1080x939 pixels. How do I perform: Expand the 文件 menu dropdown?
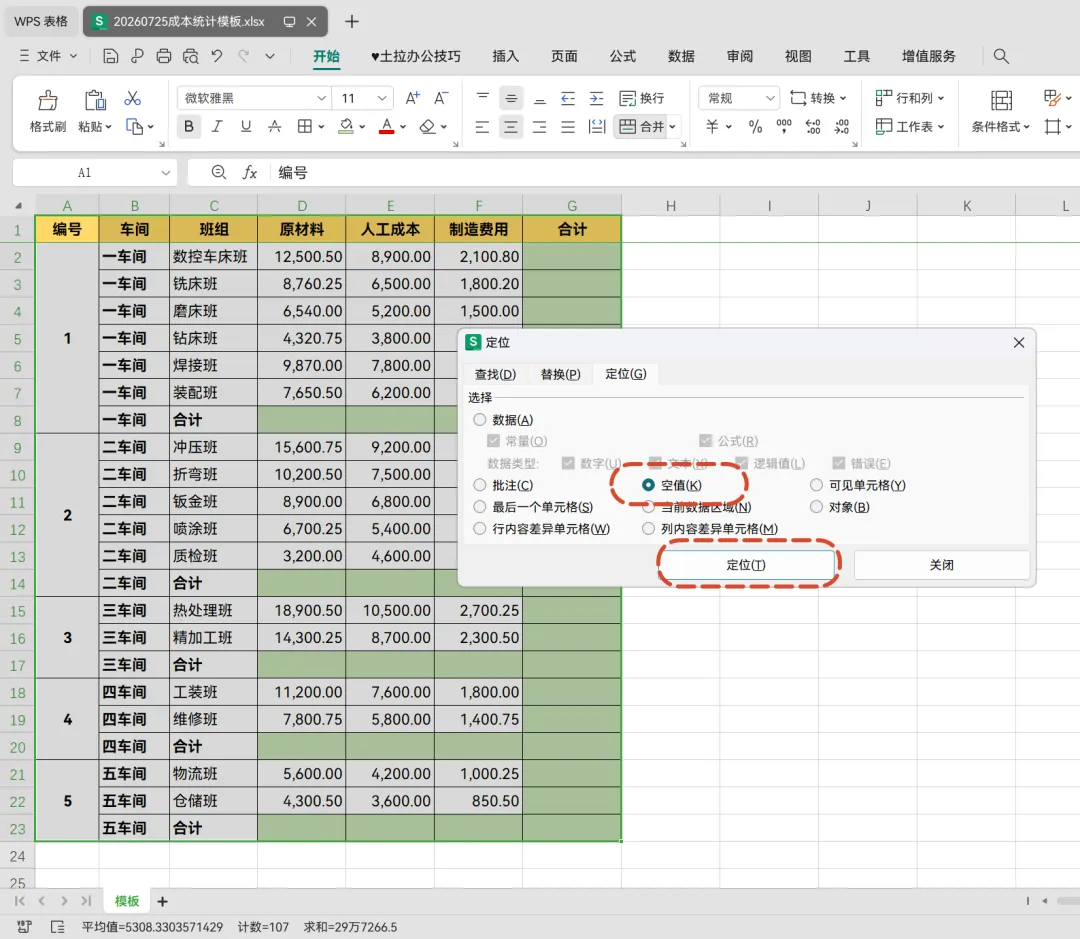pos(74,56)
